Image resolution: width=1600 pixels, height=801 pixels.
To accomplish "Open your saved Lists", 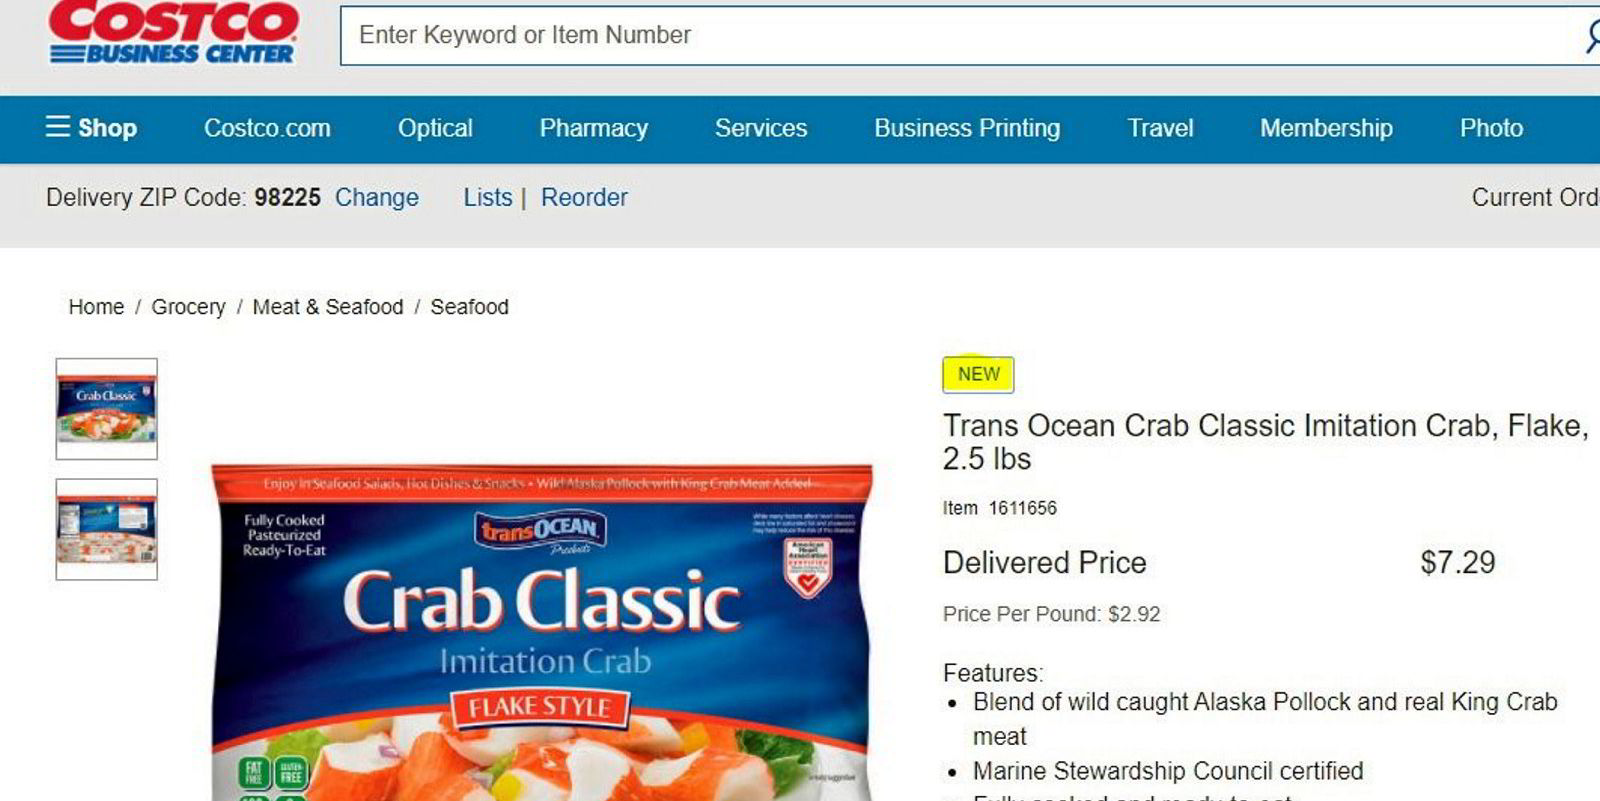I will tap(487, 198).
